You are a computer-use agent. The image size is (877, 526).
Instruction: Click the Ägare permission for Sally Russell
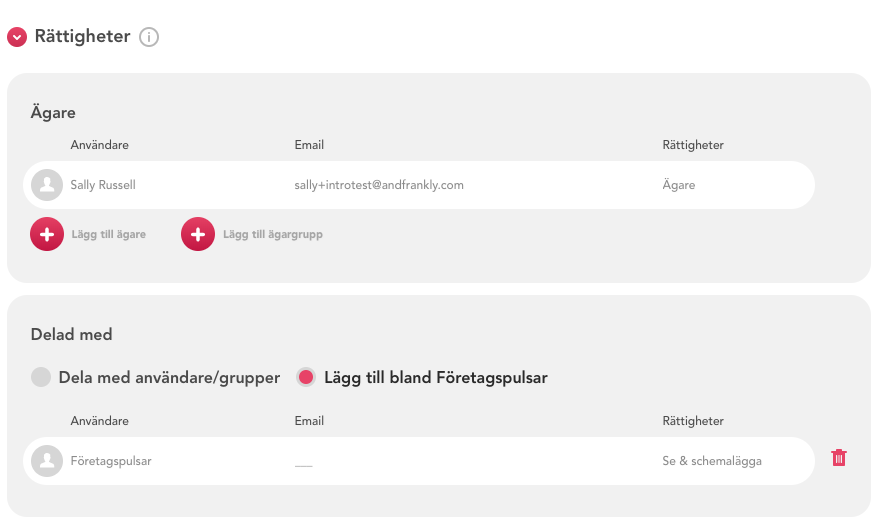[x=679, y=185]
